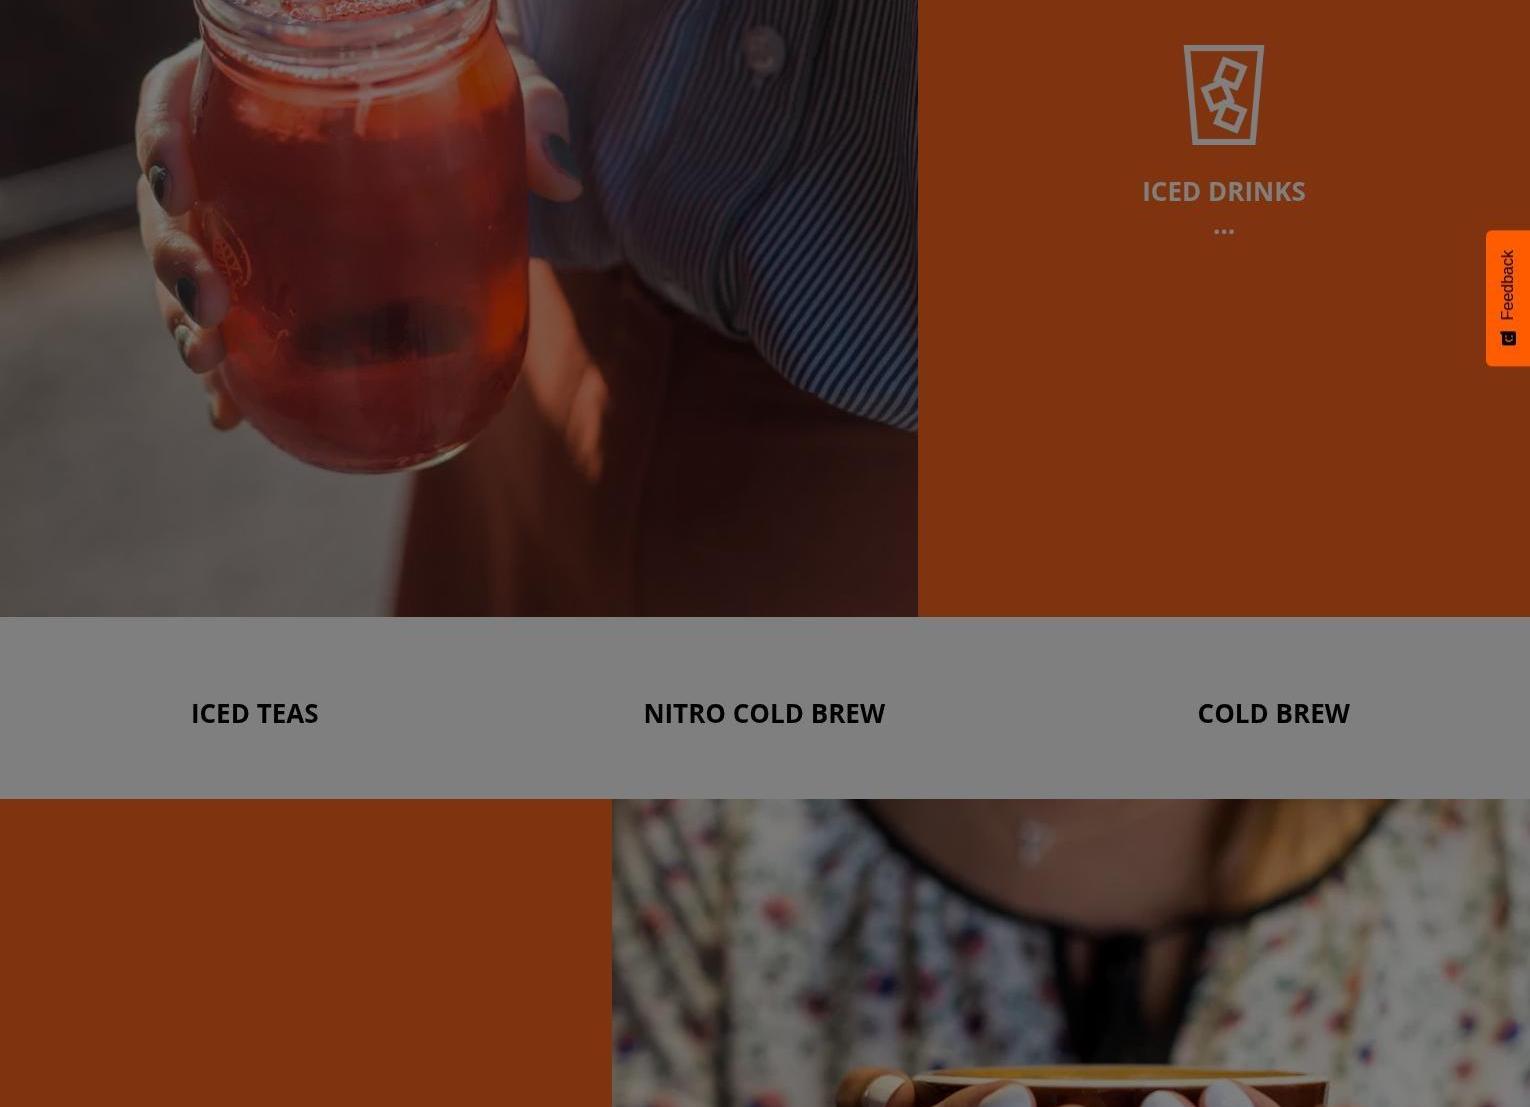Open the COLD BREW tab
The height and width of the screenshot is (1107, 1530).
coord(1273,713)
